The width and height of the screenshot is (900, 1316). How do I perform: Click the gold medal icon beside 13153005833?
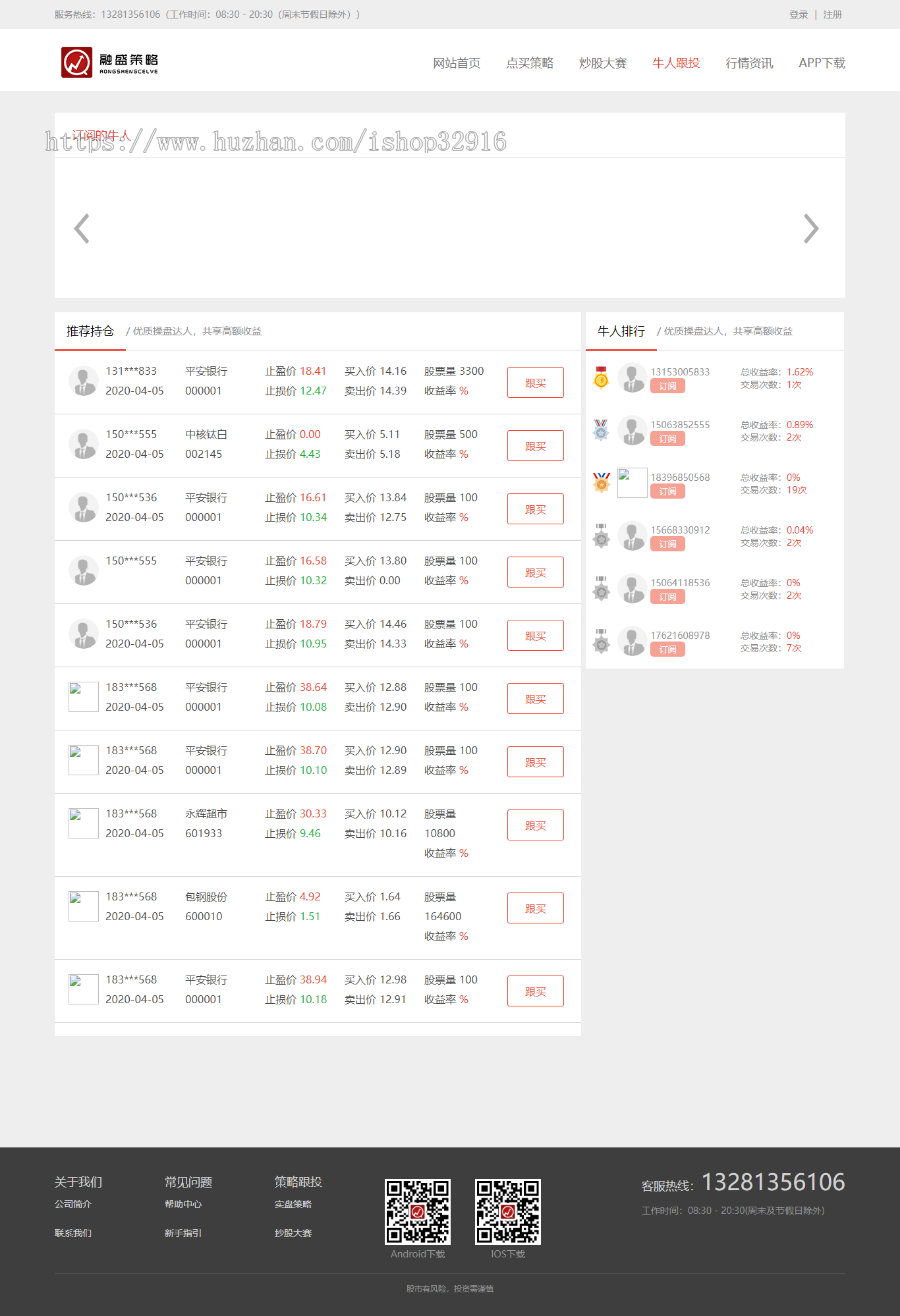pyautogui.click(x=599, y=377)
